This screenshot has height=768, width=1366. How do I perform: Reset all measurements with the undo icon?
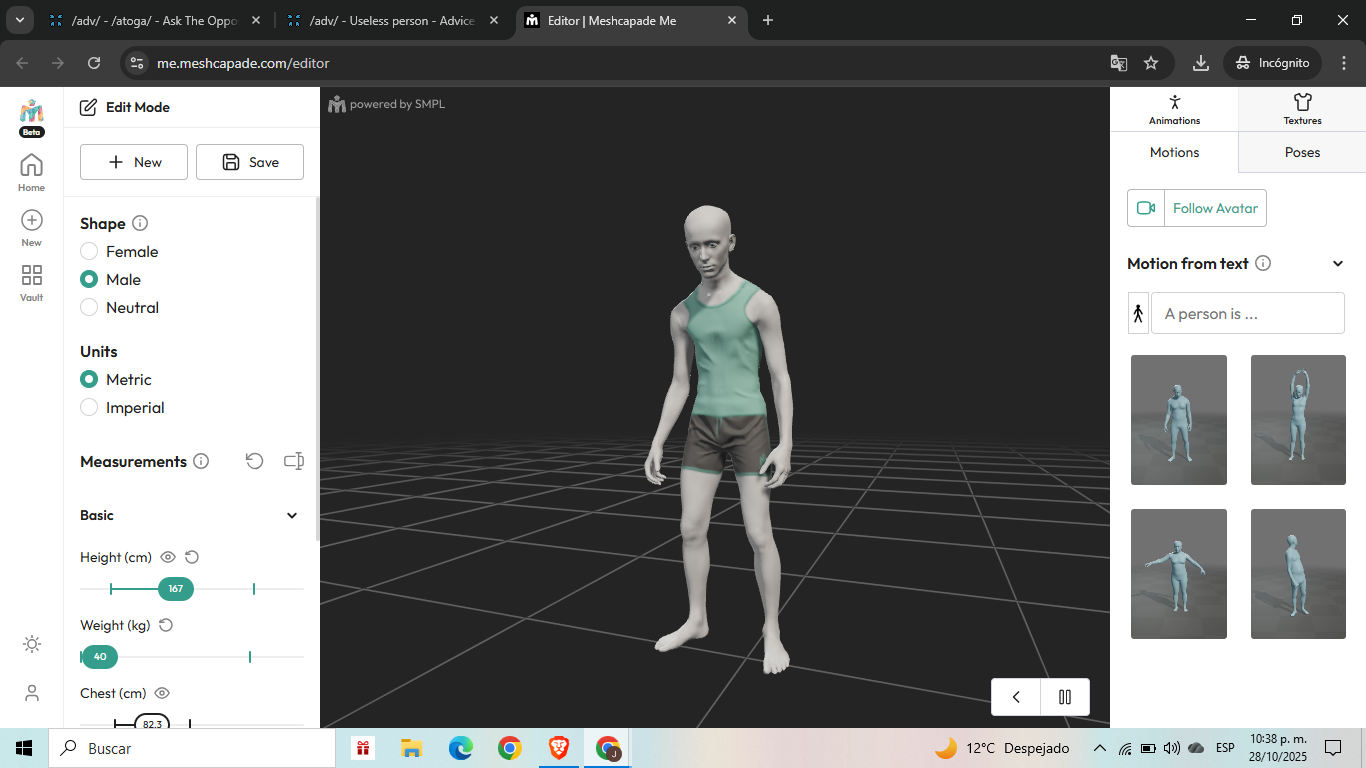pos(255,461)
